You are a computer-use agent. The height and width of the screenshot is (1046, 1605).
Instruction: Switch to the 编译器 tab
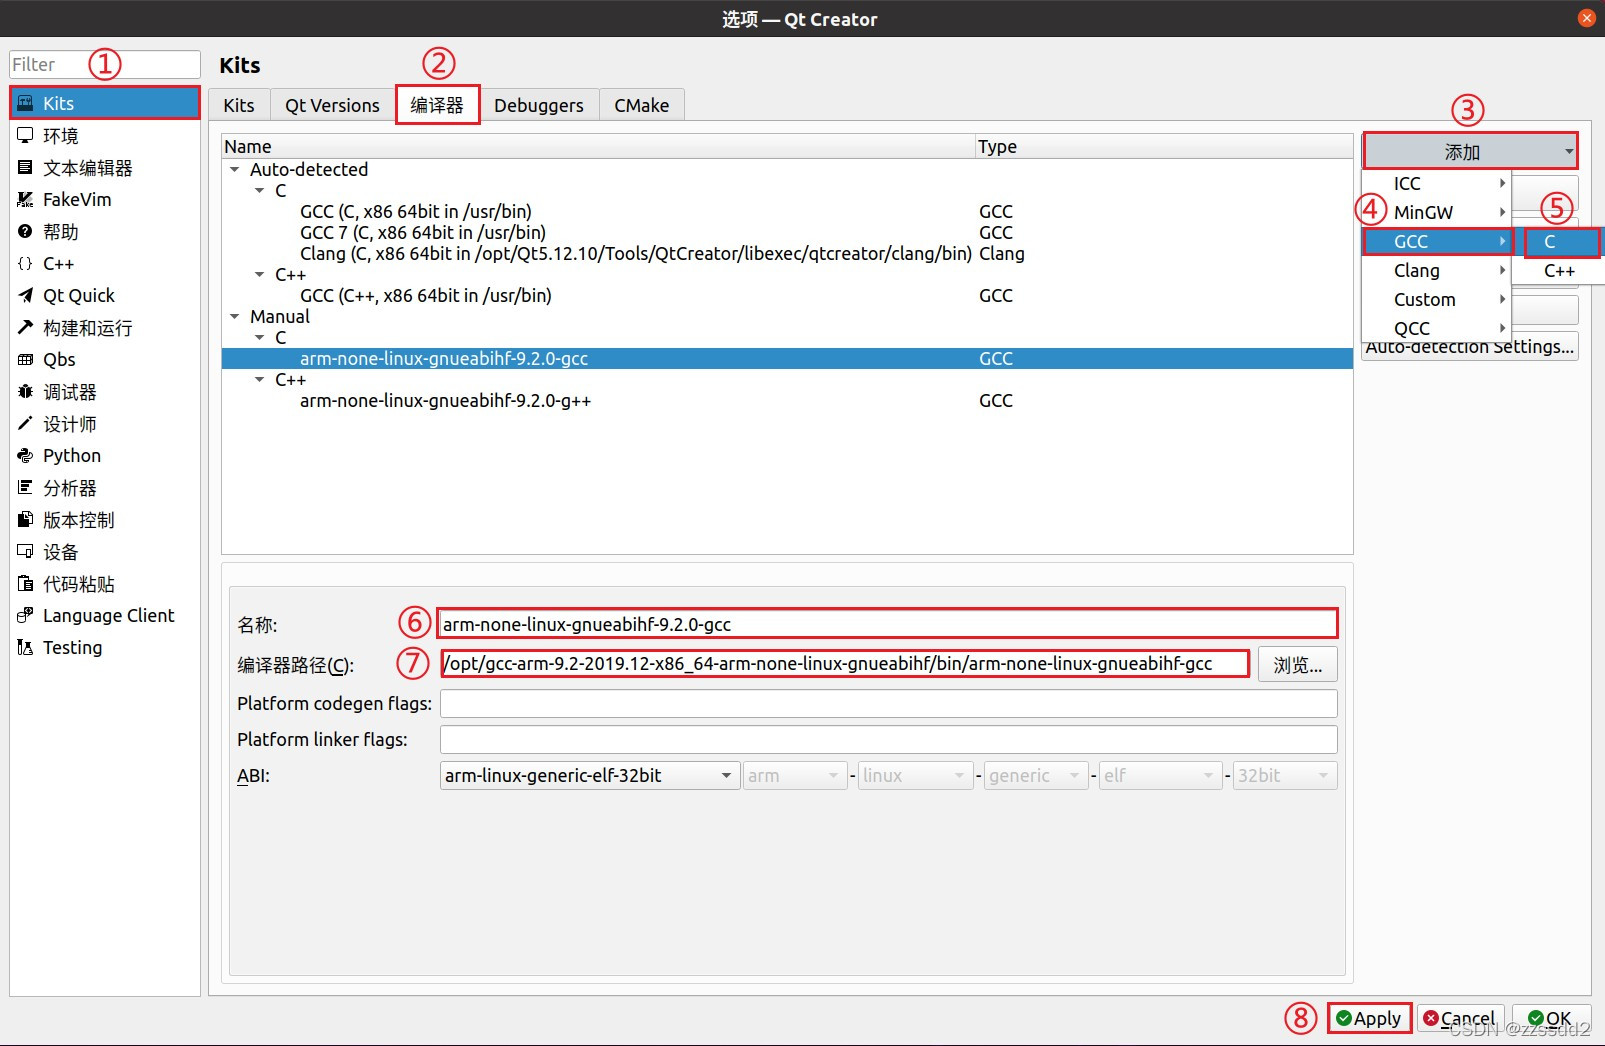tap(437, 105)
